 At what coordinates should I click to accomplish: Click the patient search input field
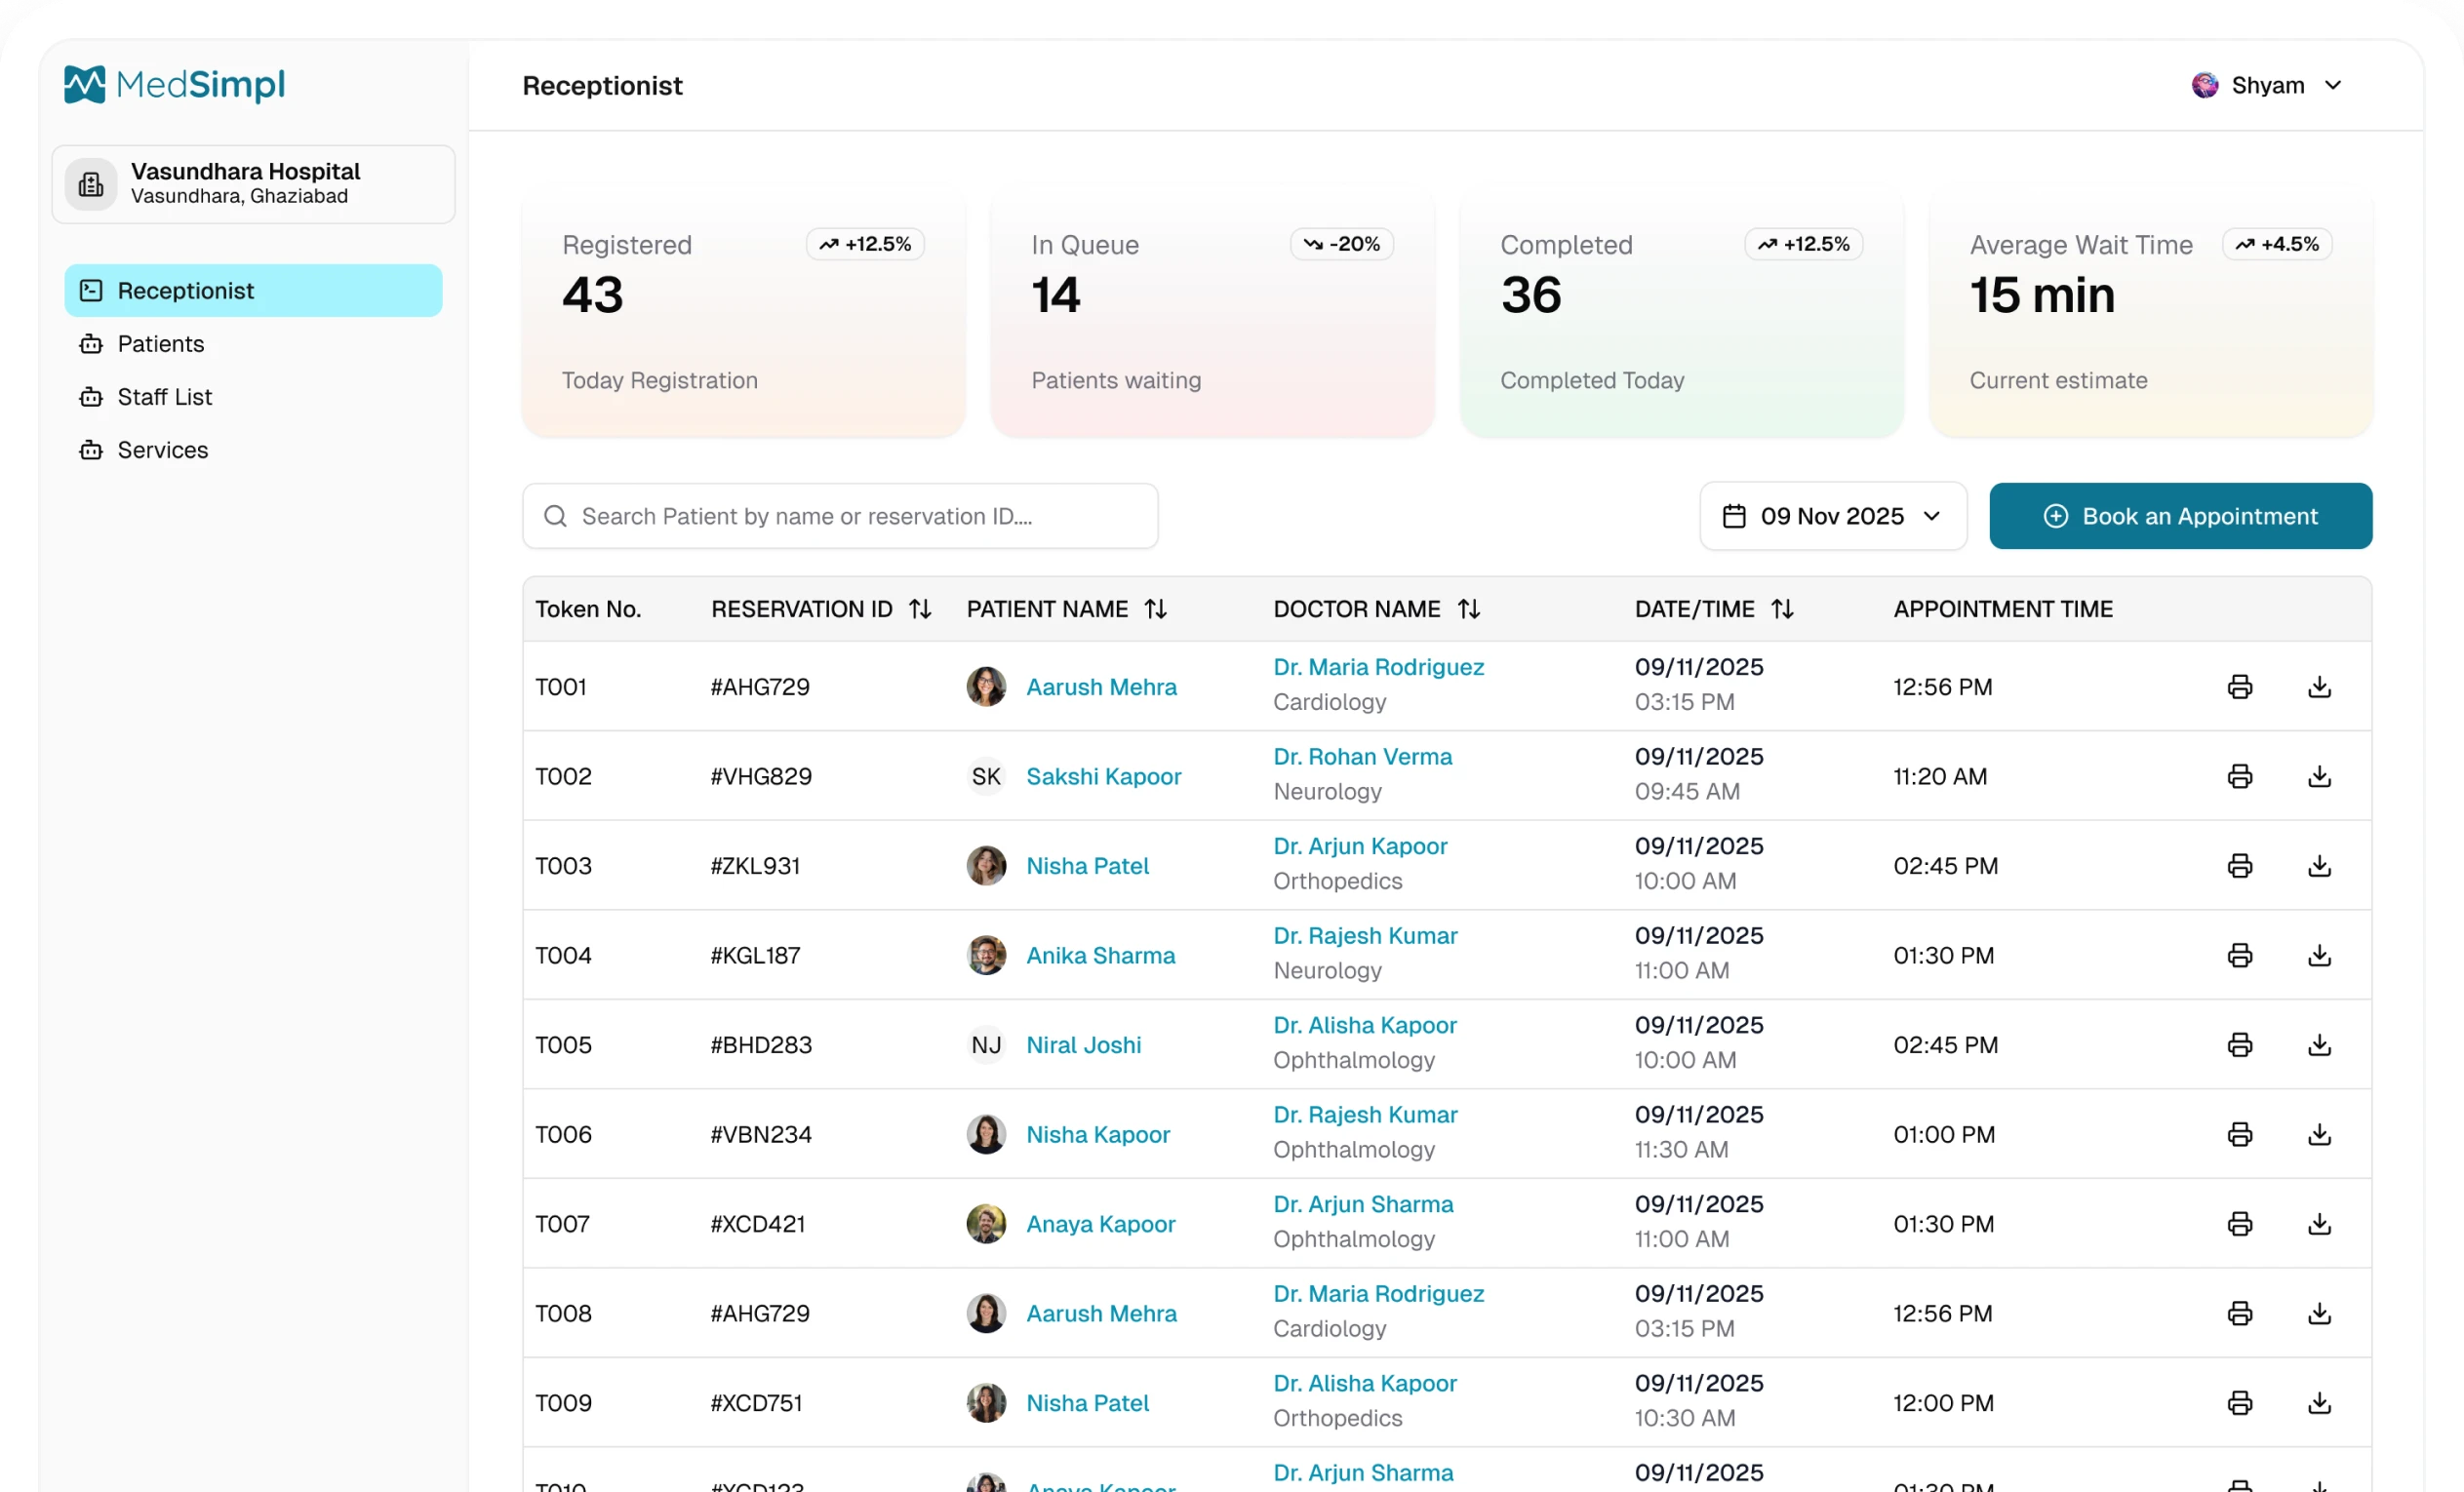(x=840, y=515)
